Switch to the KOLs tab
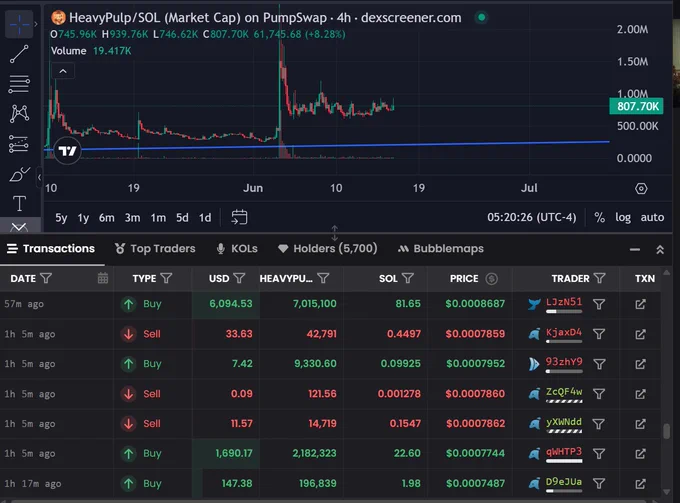This screenshot has width=680, height=503. tap(237, 248)
